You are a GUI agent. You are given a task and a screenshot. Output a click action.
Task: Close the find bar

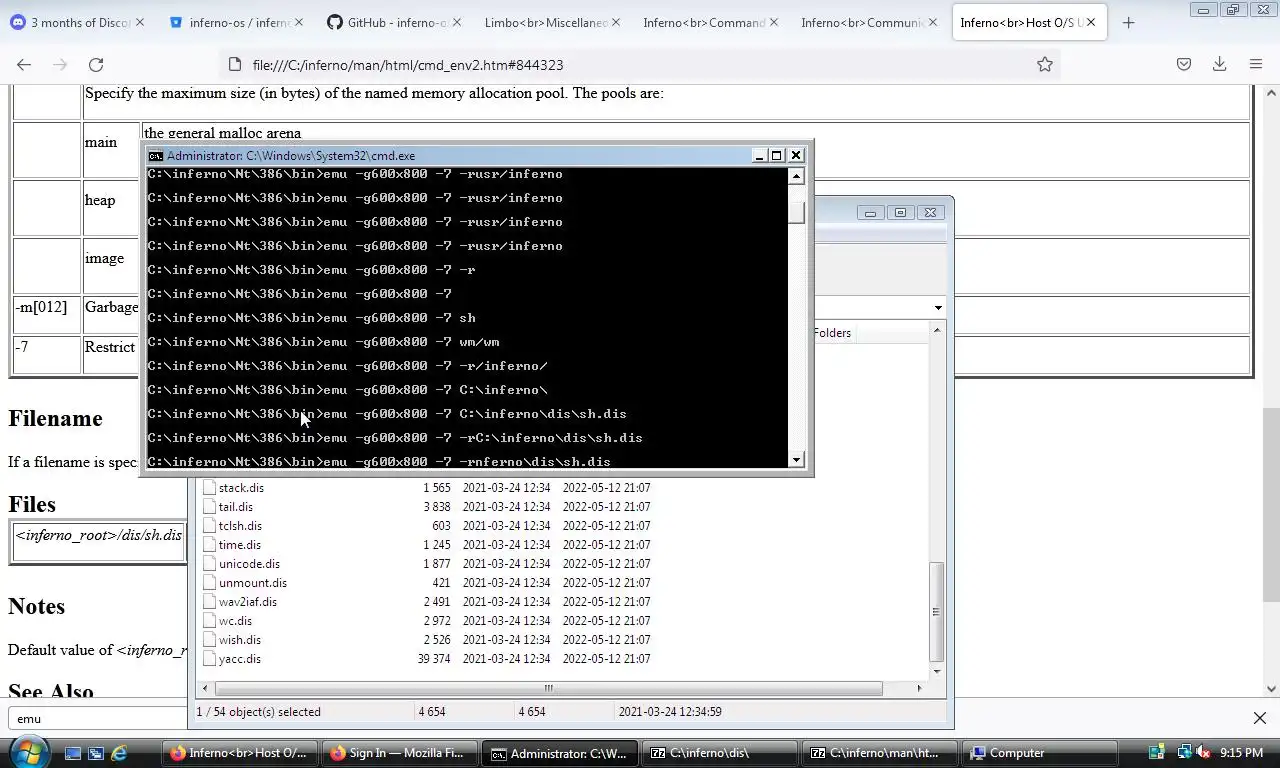coord(1260,718)
